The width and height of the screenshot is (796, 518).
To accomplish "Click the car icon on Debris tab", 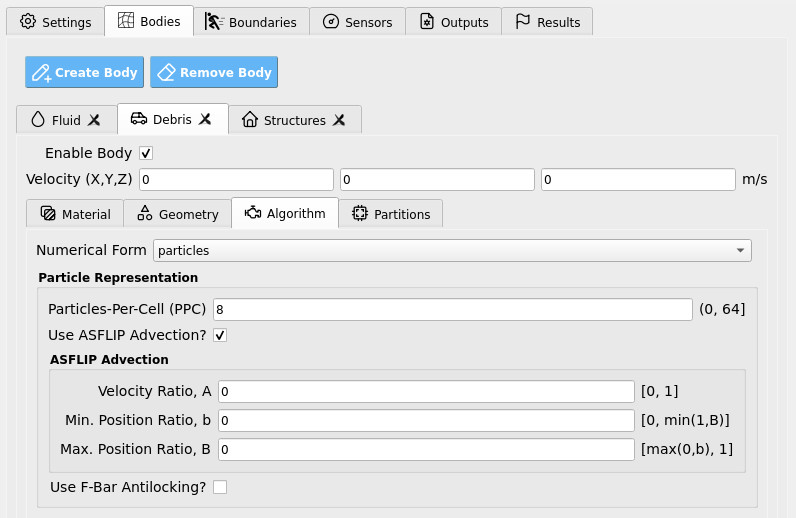I will coord(139,118).
